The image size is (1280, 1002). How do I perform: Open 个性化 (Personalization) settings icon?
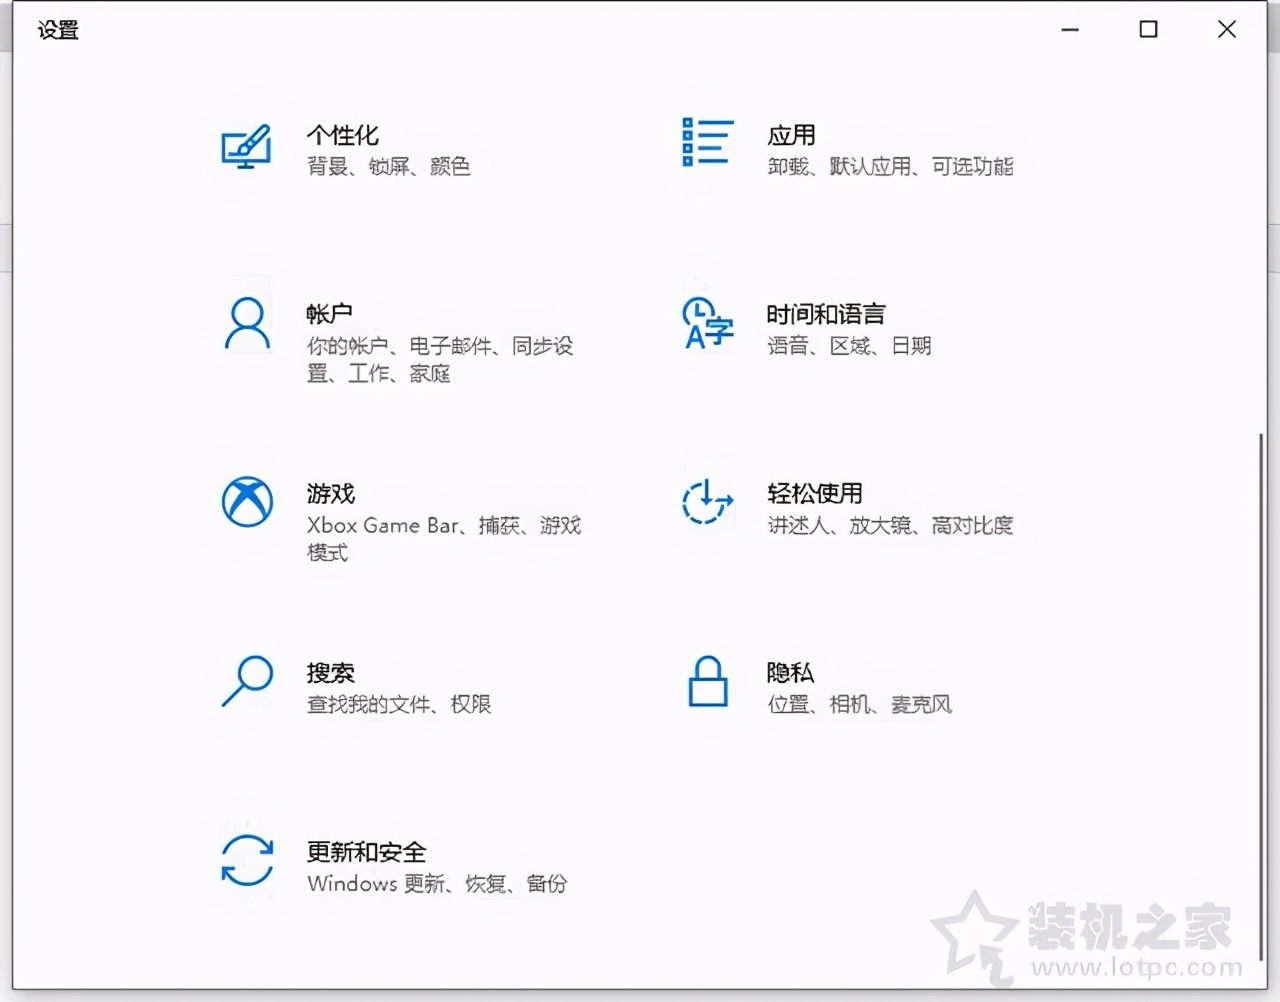coord(246,148)
